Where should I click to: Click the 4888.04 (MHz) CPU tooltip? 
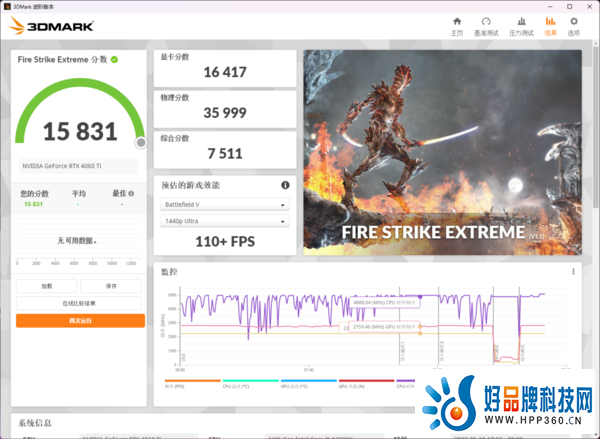click(385, 302)
